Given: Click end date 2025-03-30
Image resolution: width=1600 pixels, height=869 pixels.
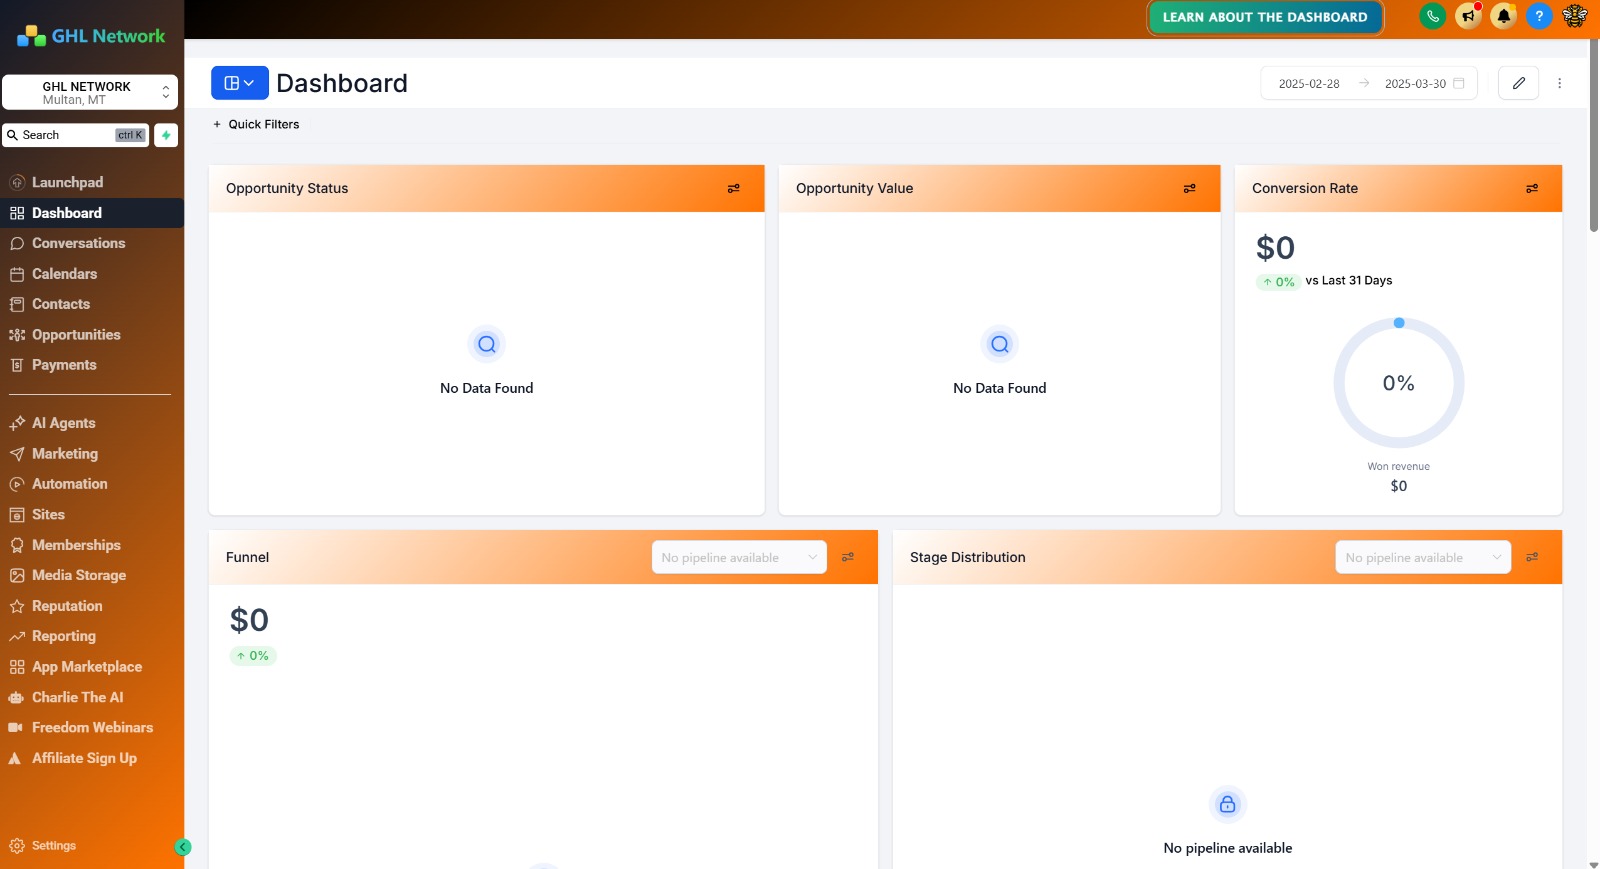Looking at the screenshot, I should click(x=1415, y=84).
